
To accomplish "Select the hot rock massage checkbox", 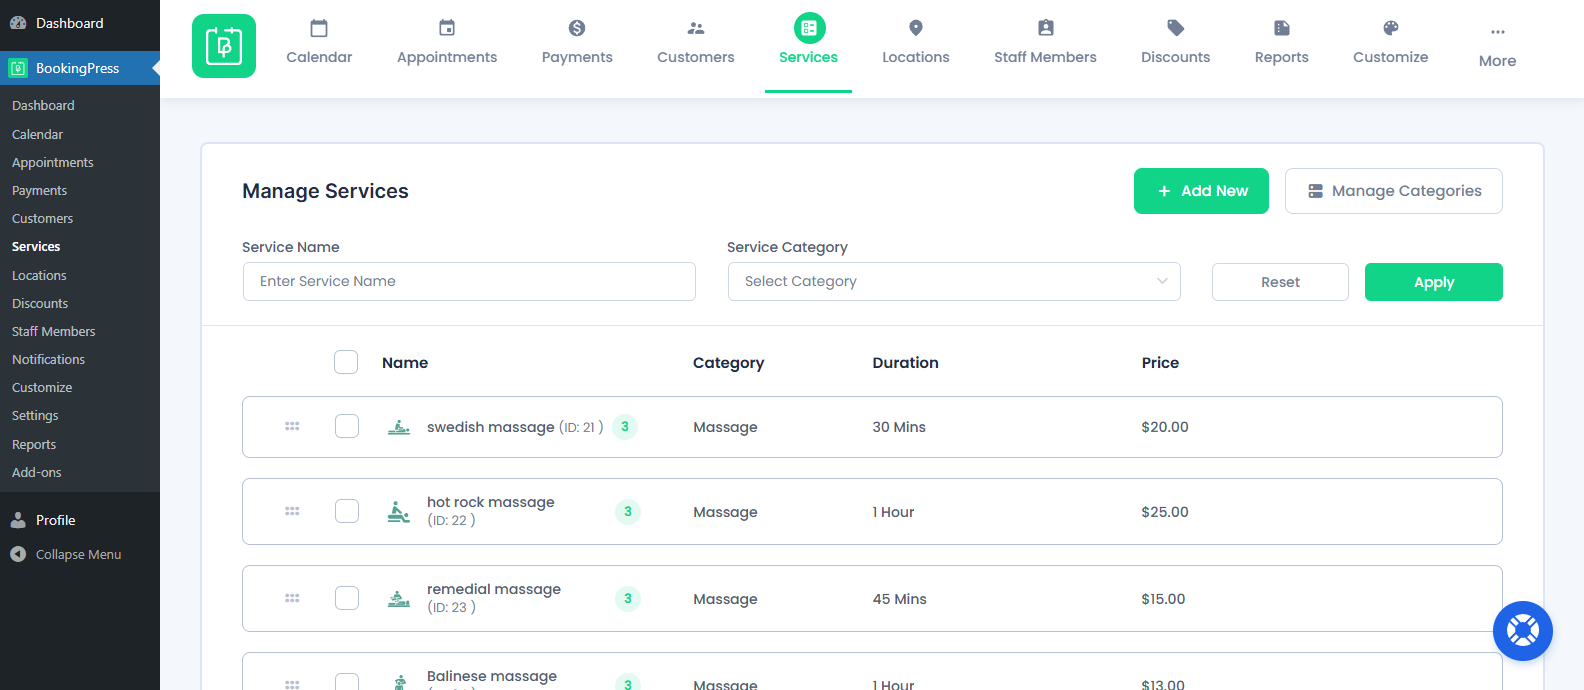I will pos(347,511).
